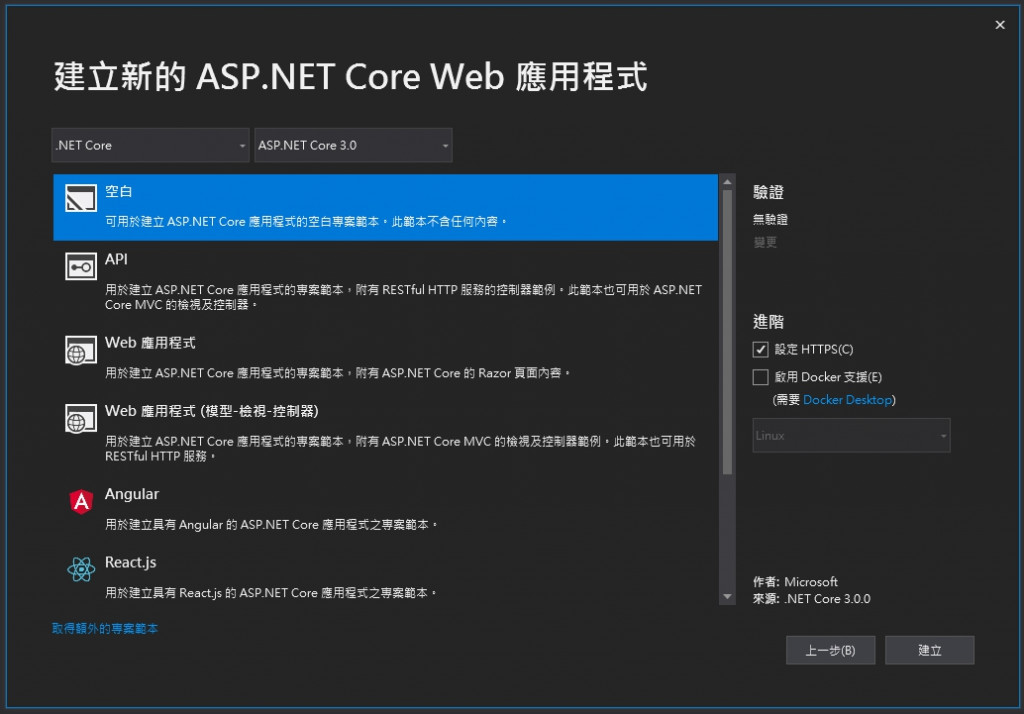Screen dimensions: 1024x714
Task: Click the 空白 template description text
Action: [306, 221]
